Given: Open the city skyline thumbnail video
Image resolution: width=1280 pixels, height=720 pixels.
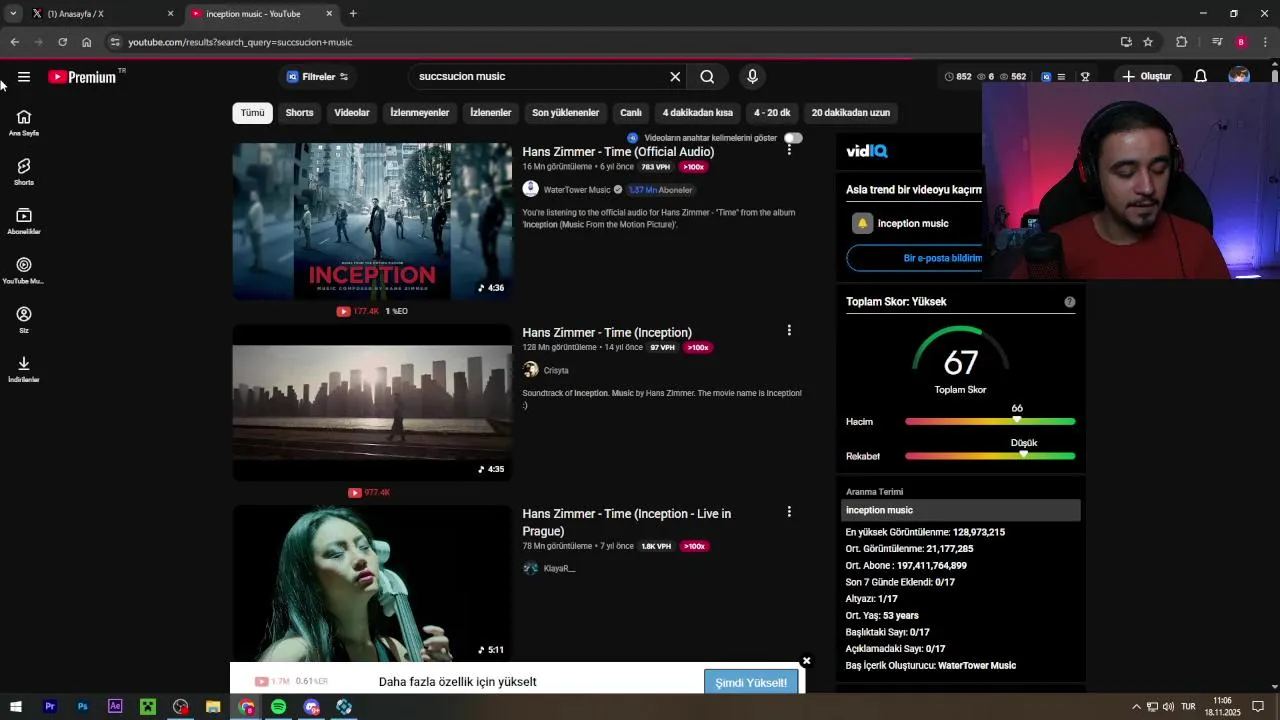Looking at the screenshot, I should (x=372, y=402).
